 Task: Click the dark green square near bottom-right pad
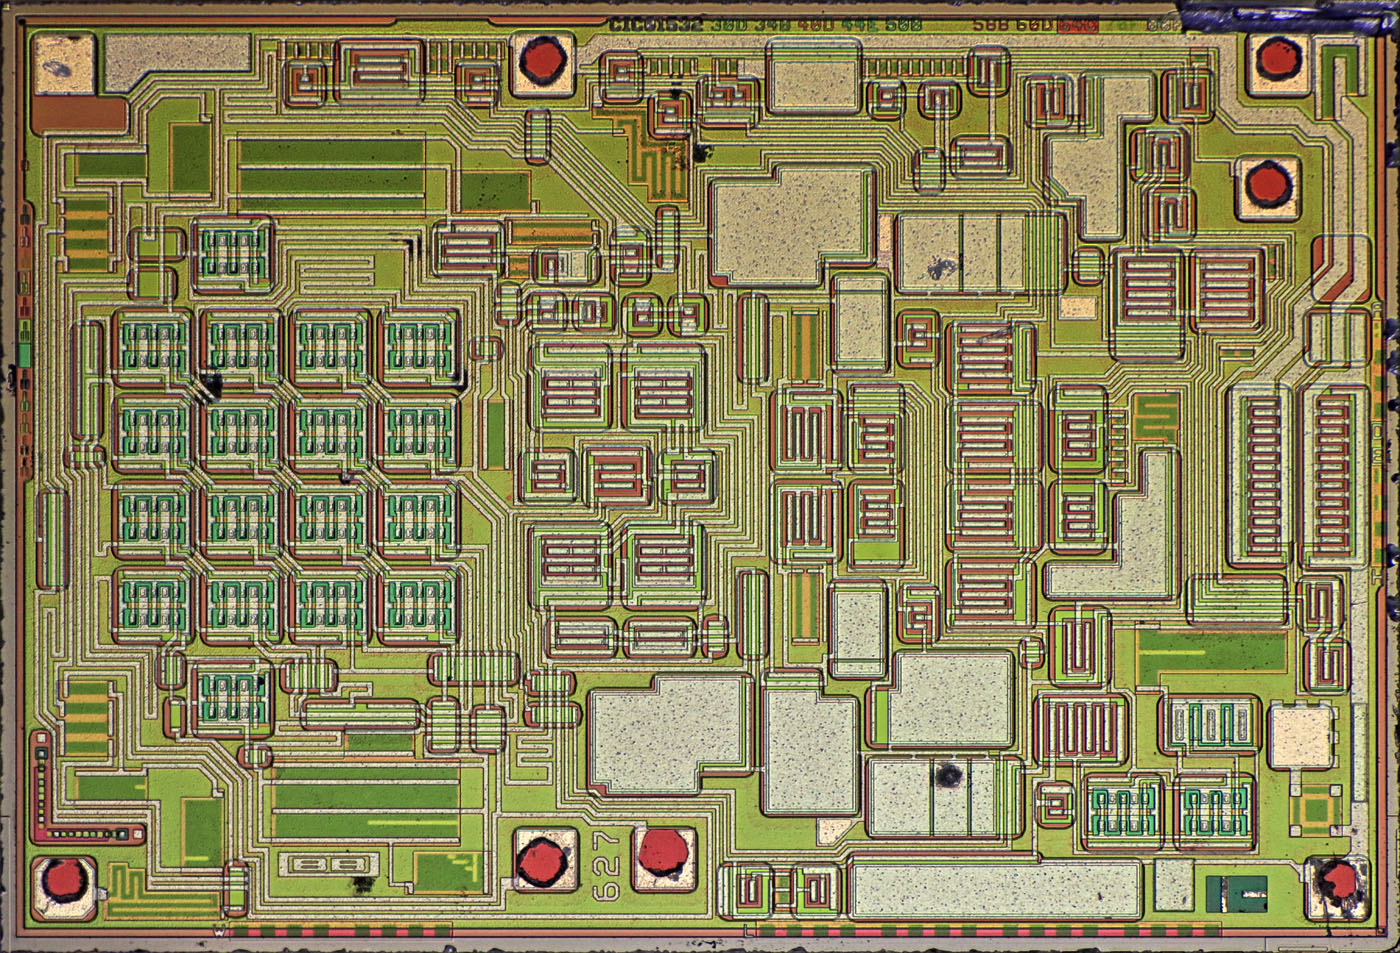coord(1236,892)
